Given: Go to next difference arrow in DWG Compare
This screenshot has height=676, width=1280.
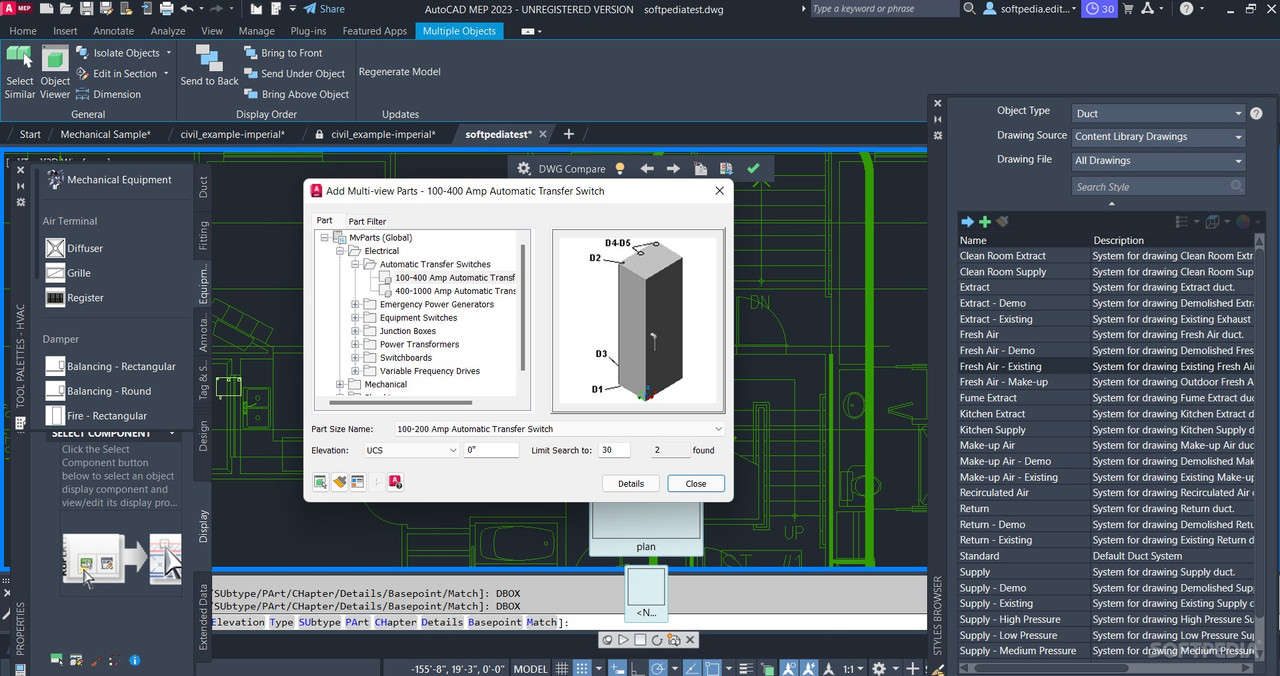Looking at the screenshot, I should [673, 169].
